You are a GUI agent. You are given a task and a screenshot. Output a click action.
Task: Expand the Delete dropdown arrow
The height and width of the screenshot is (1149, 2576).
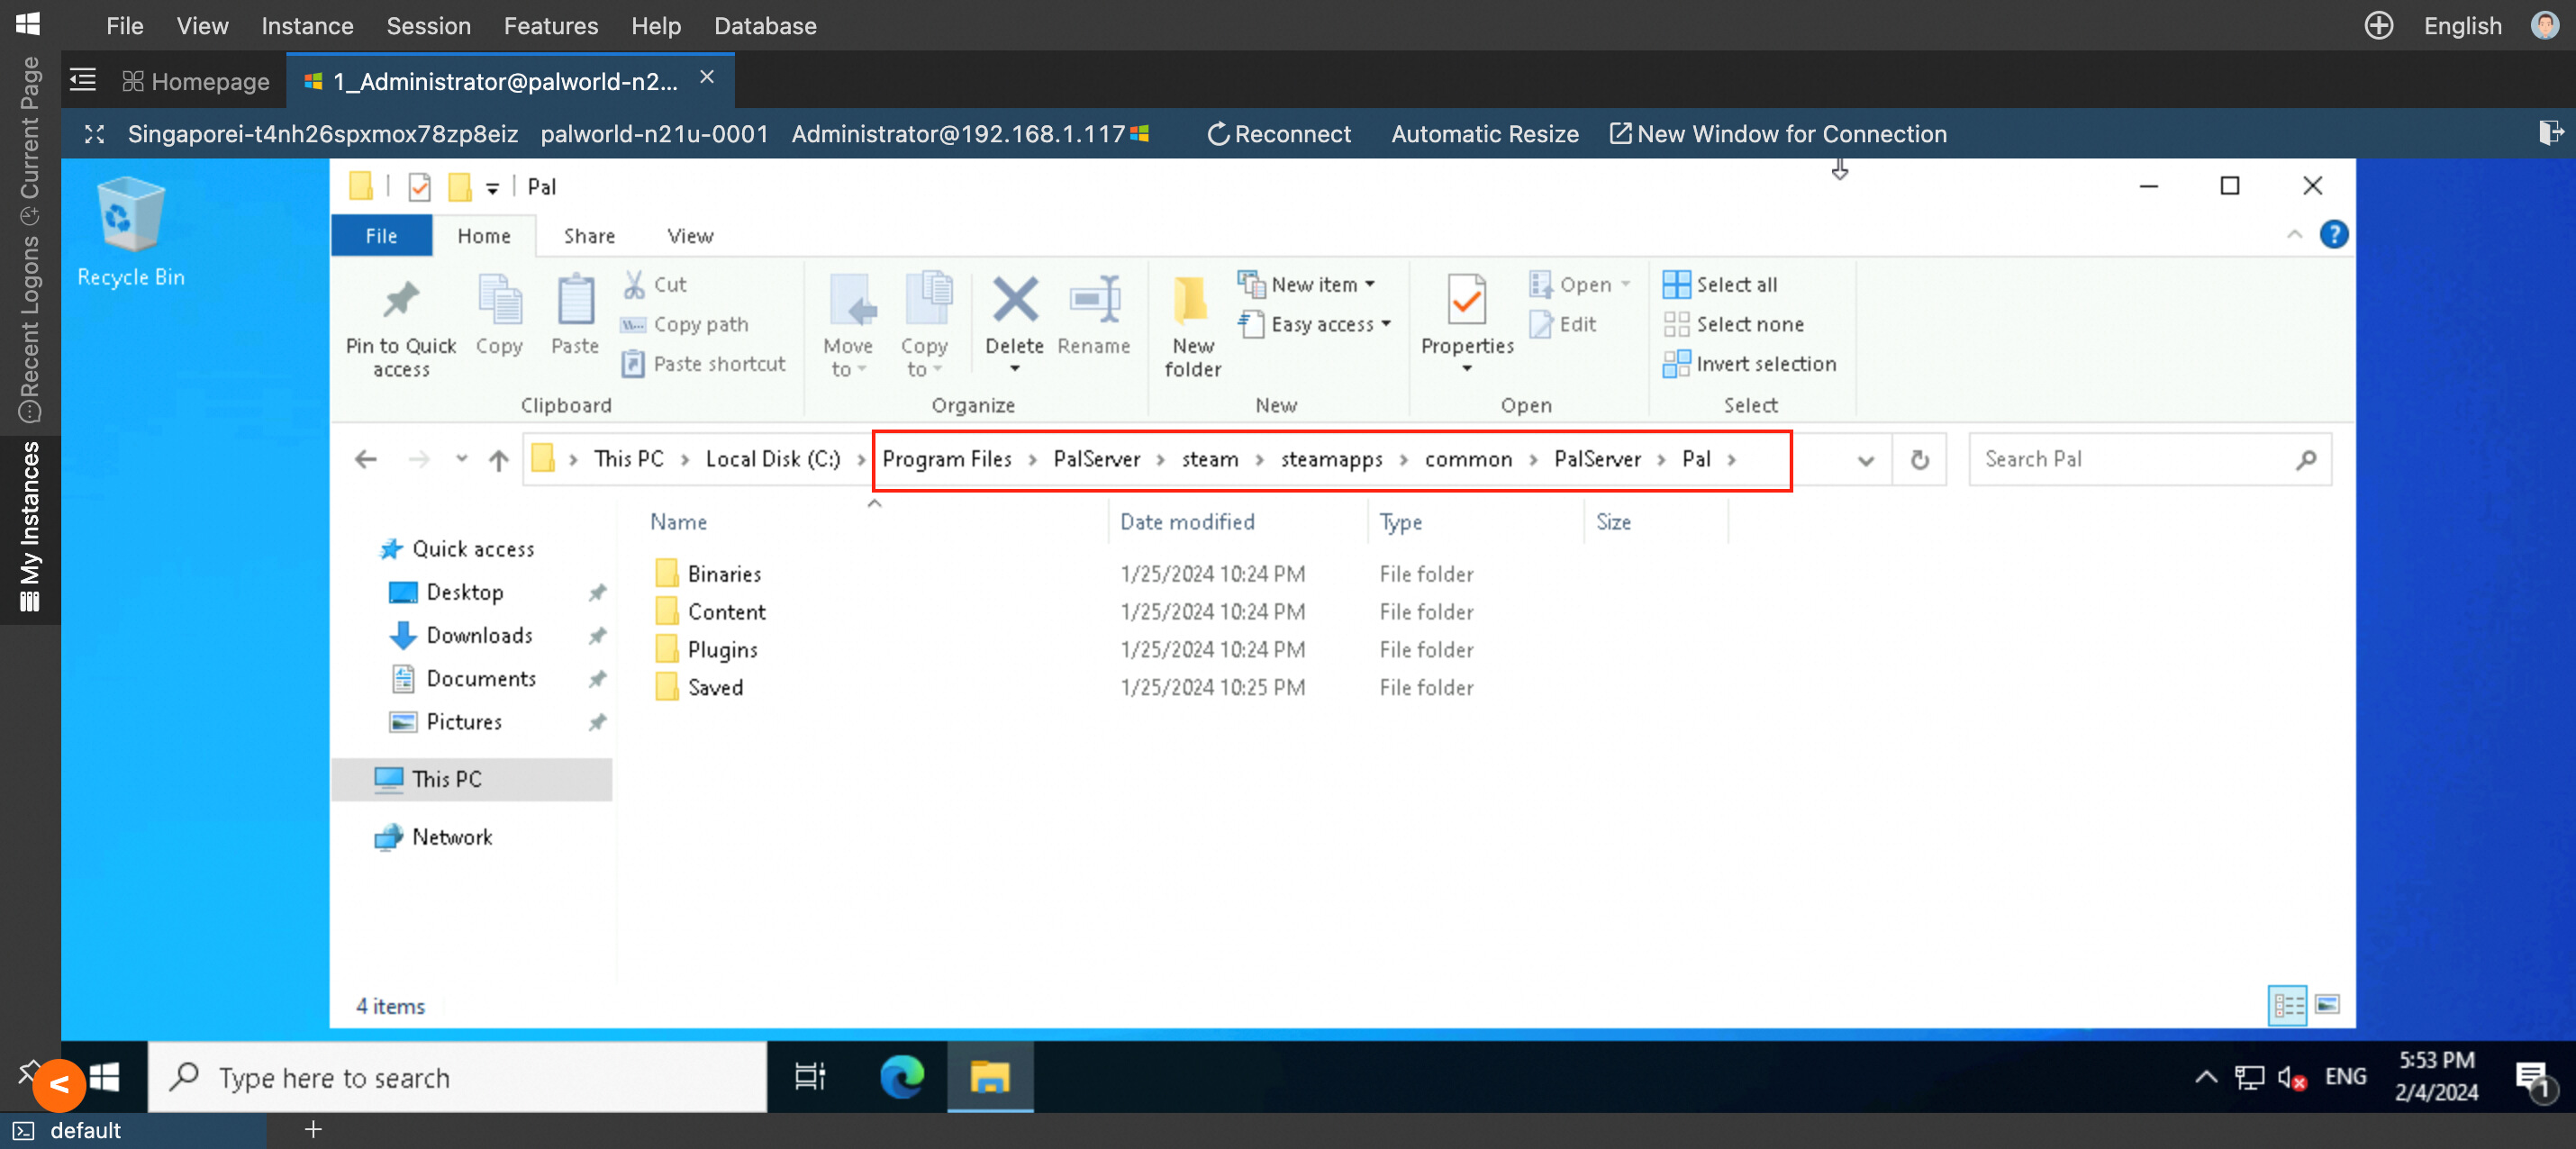1014,369
